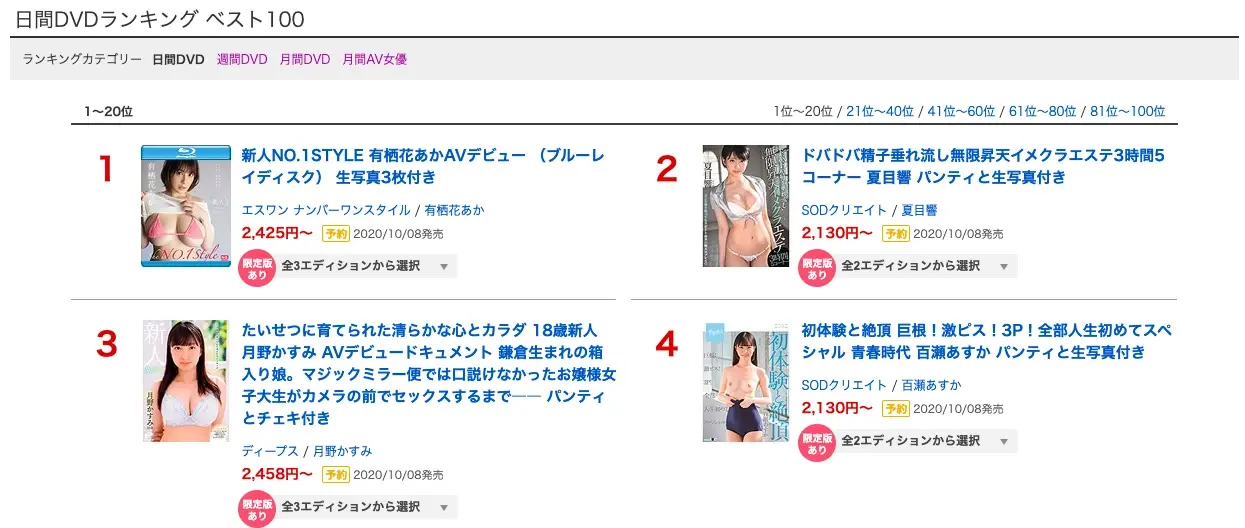Image resolution: width=1245 pixels, height=528 pixels.
Task: Click the 限定版あり badge under rank 3
Action: click(257, 509)
